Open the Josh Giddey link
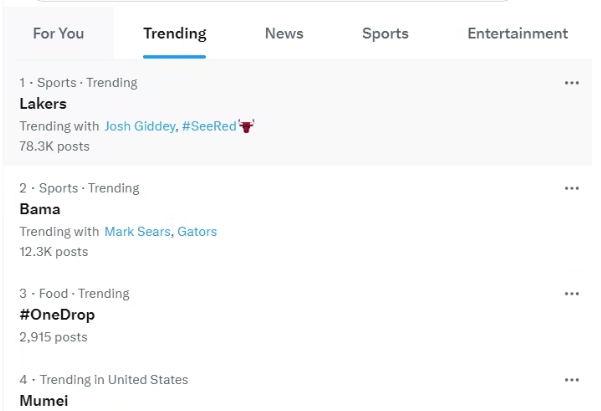 click(x=140, y=126)
